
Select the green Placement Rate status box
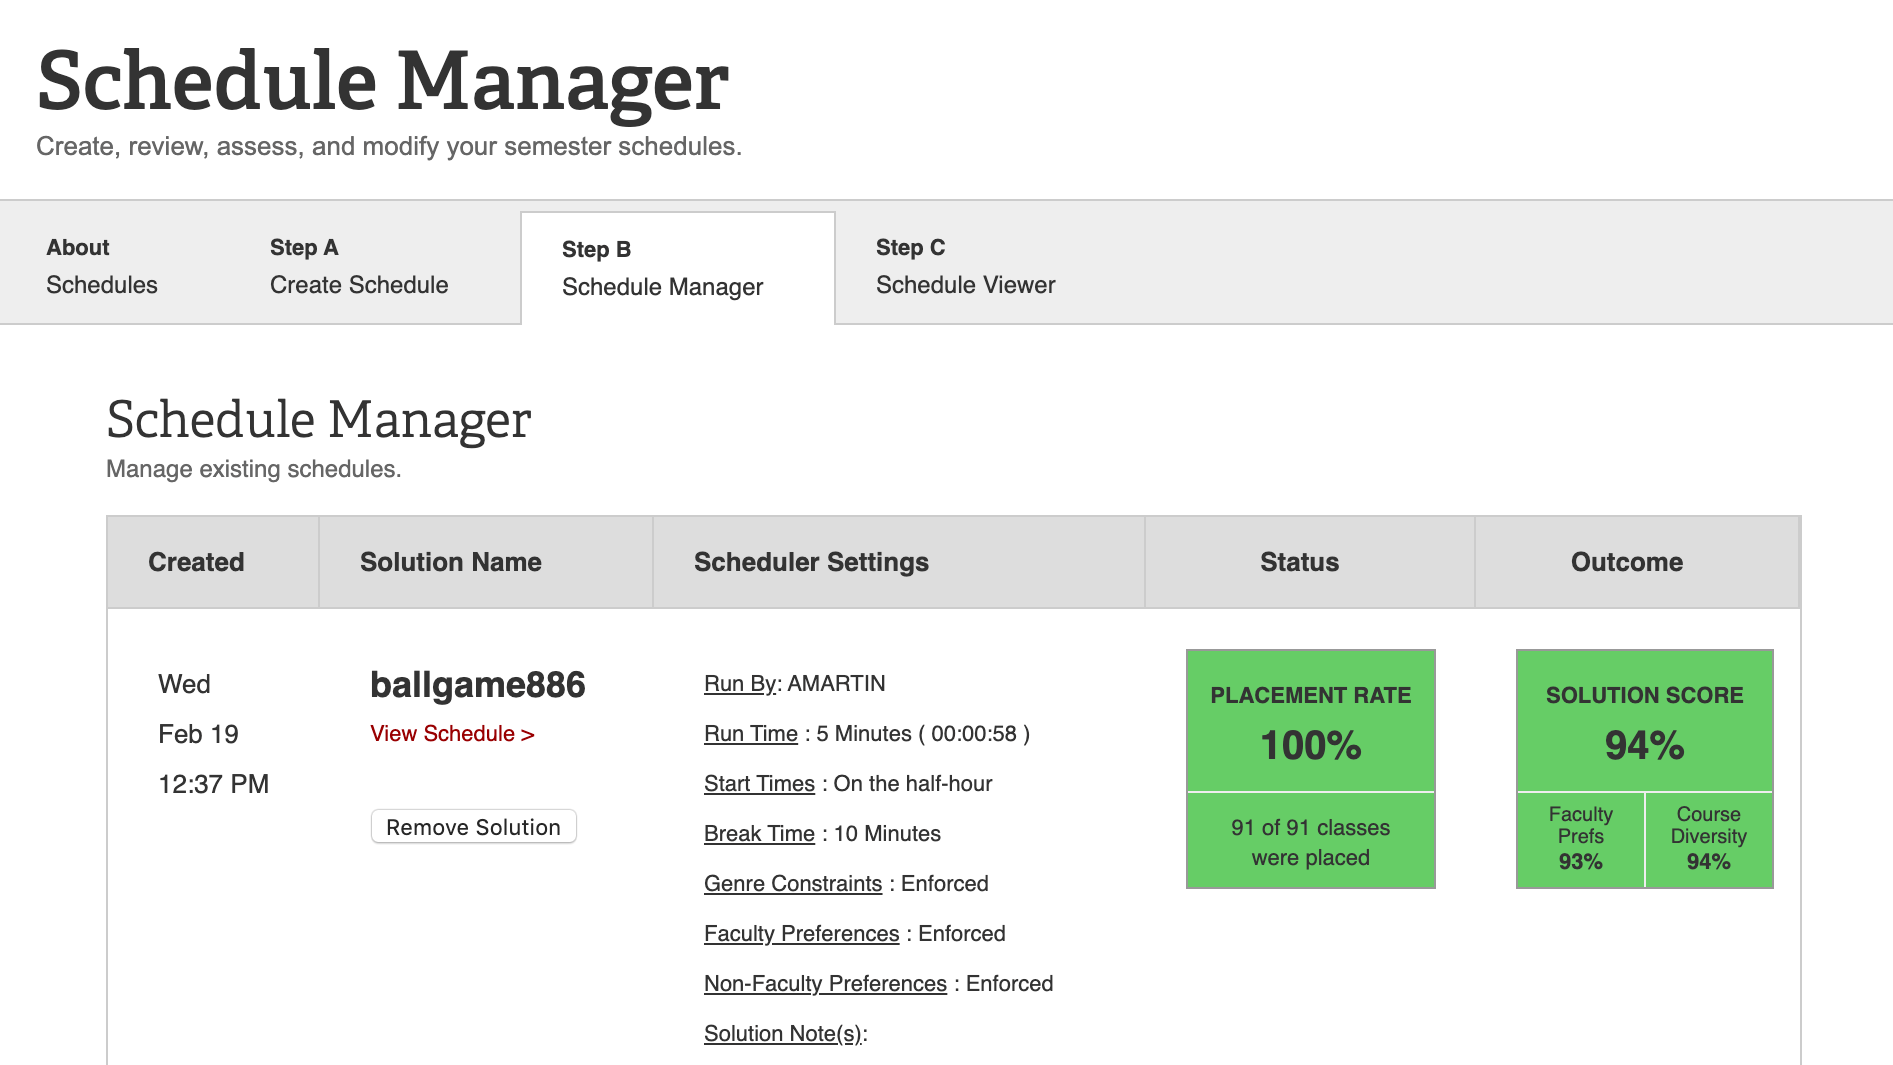[1310, 768]
